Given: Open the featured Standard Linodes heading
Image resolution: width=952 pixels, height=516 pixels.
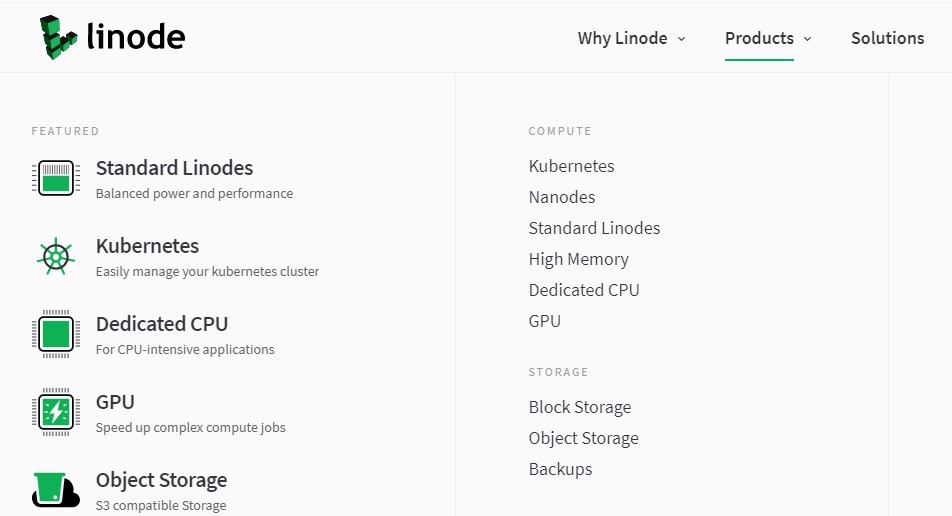Looking at the screenshot, I should pos(174,168).
